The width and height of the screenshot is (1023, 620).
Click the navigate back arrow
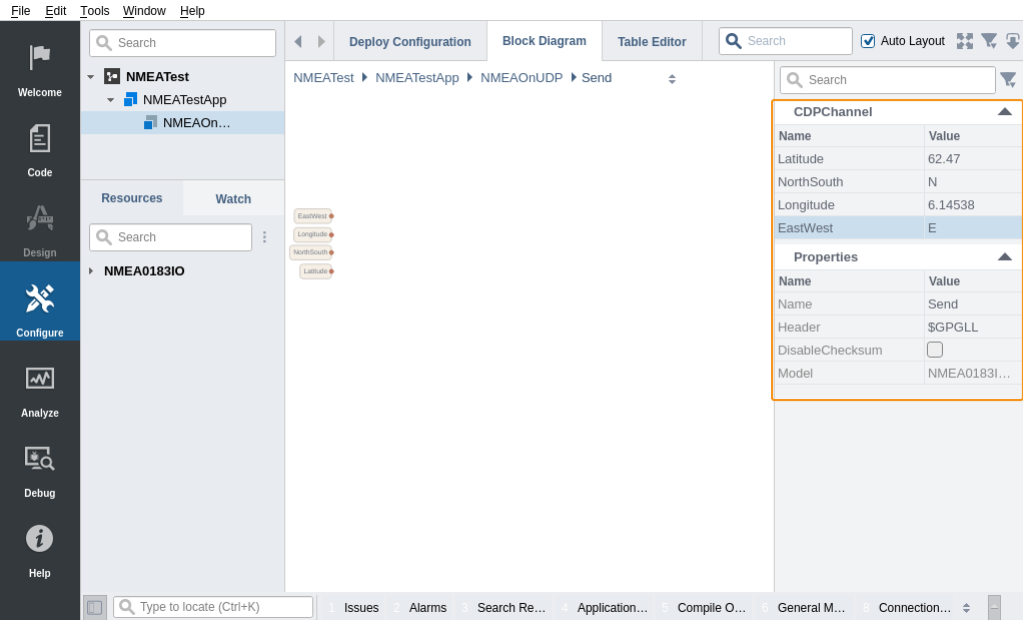click(298, 42)
